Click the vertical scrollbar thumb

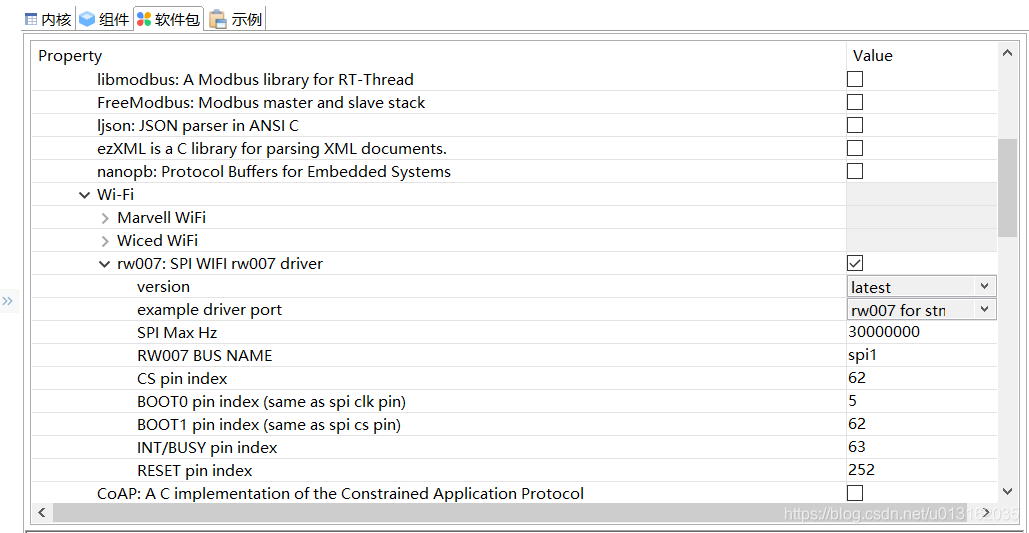[x=1007, y=188]
